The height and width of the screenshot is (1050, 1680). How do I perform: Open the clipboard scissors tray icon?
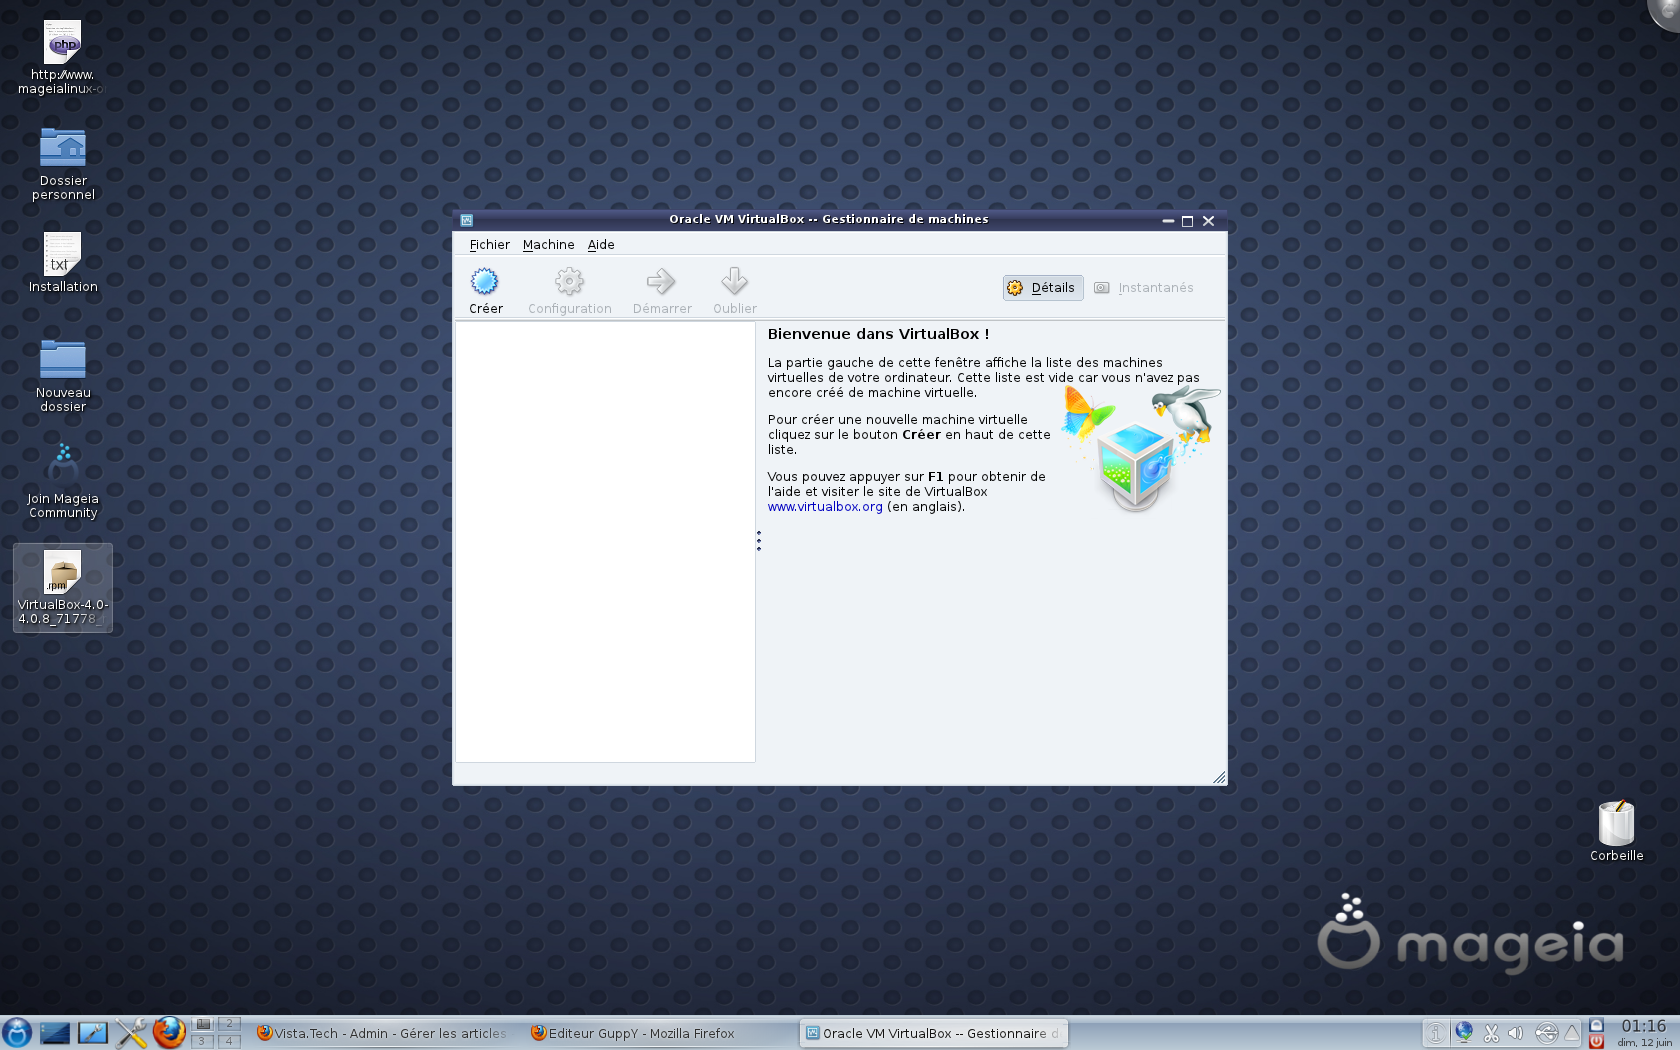[x=1491, y=1033]
